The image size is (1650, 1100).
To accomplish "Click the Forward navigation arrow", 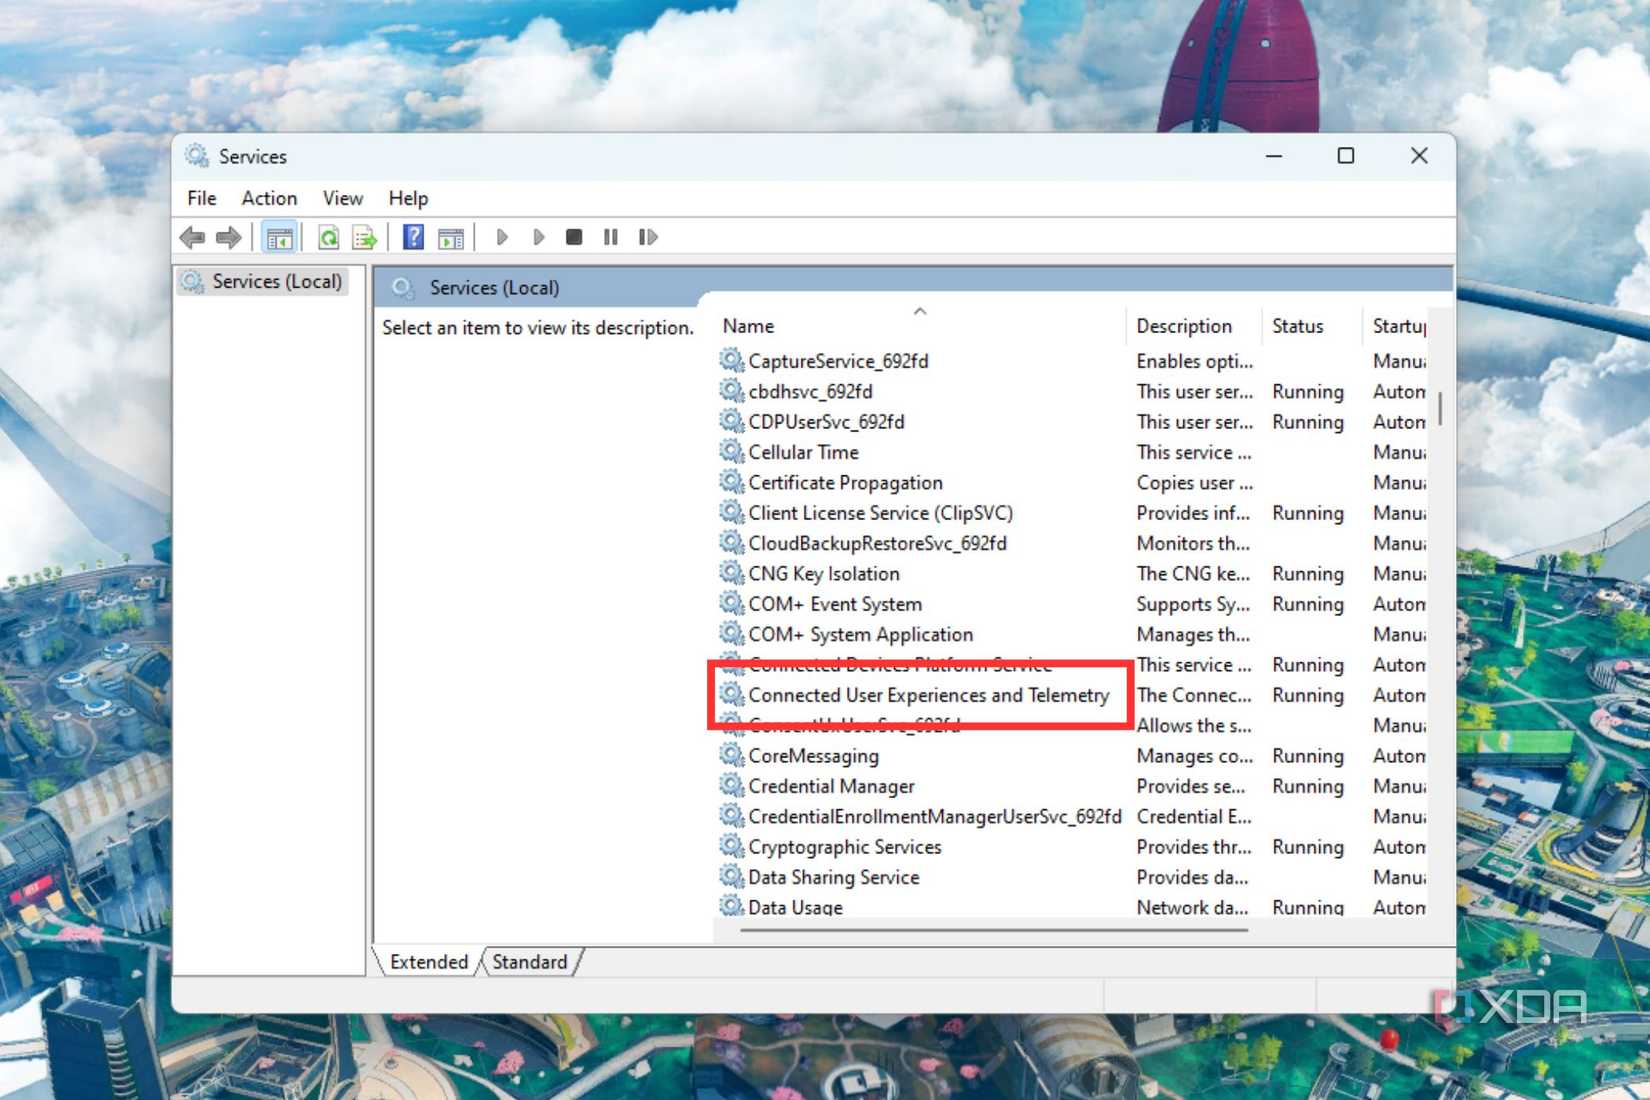I will [228, 237].
